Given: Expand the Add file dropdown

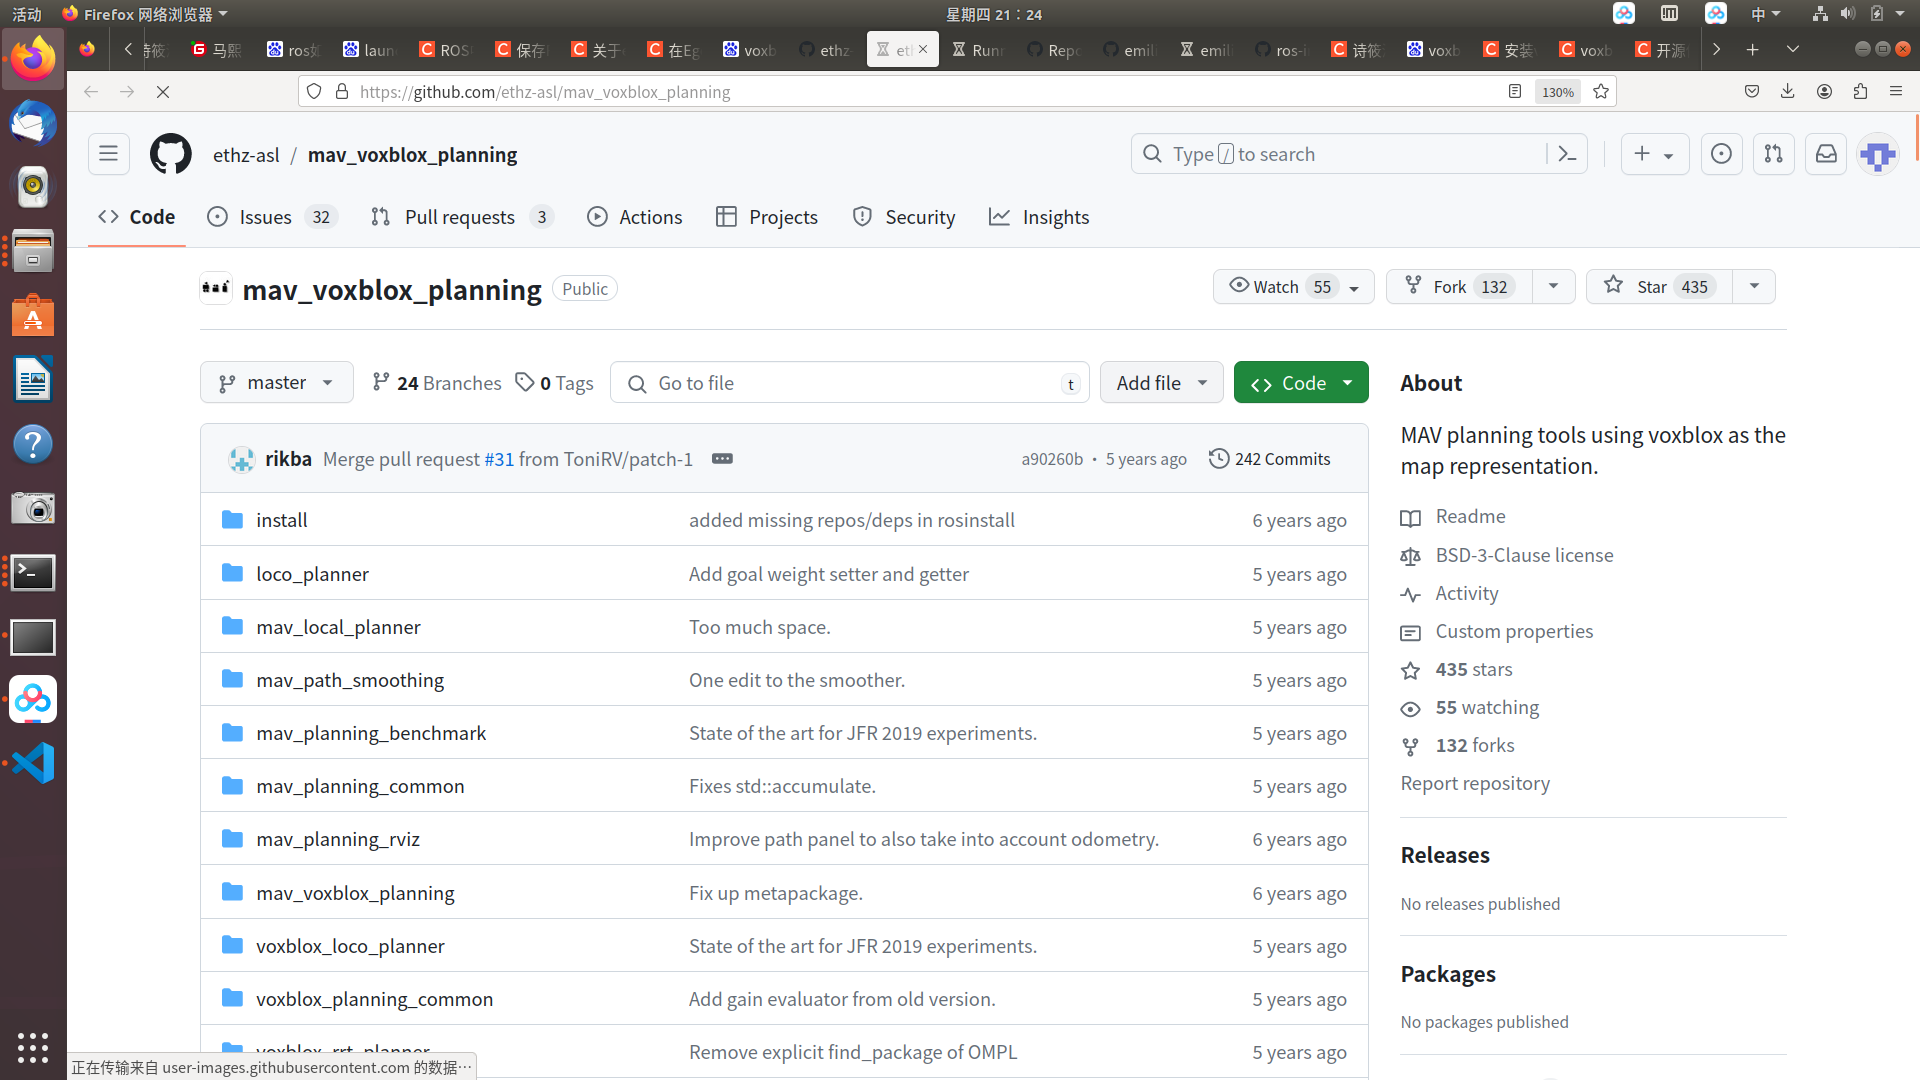Looking at the screenshot, I should [x=1161, y=383].
